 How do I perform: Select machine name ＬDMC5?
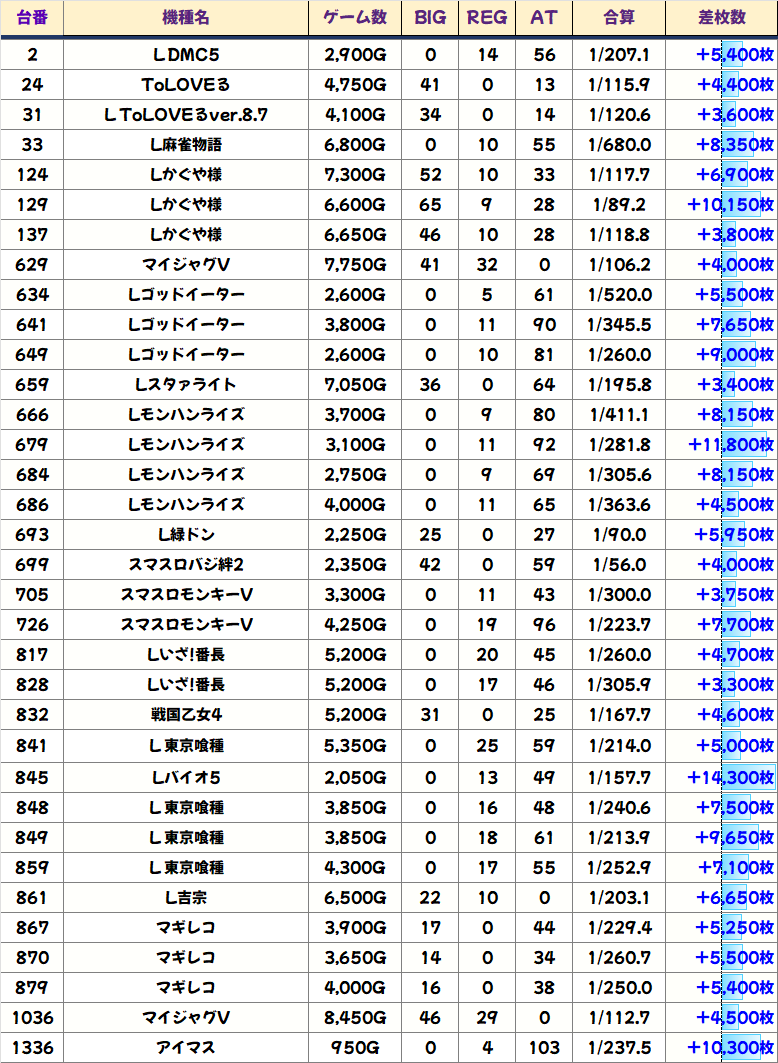point(186,55)
